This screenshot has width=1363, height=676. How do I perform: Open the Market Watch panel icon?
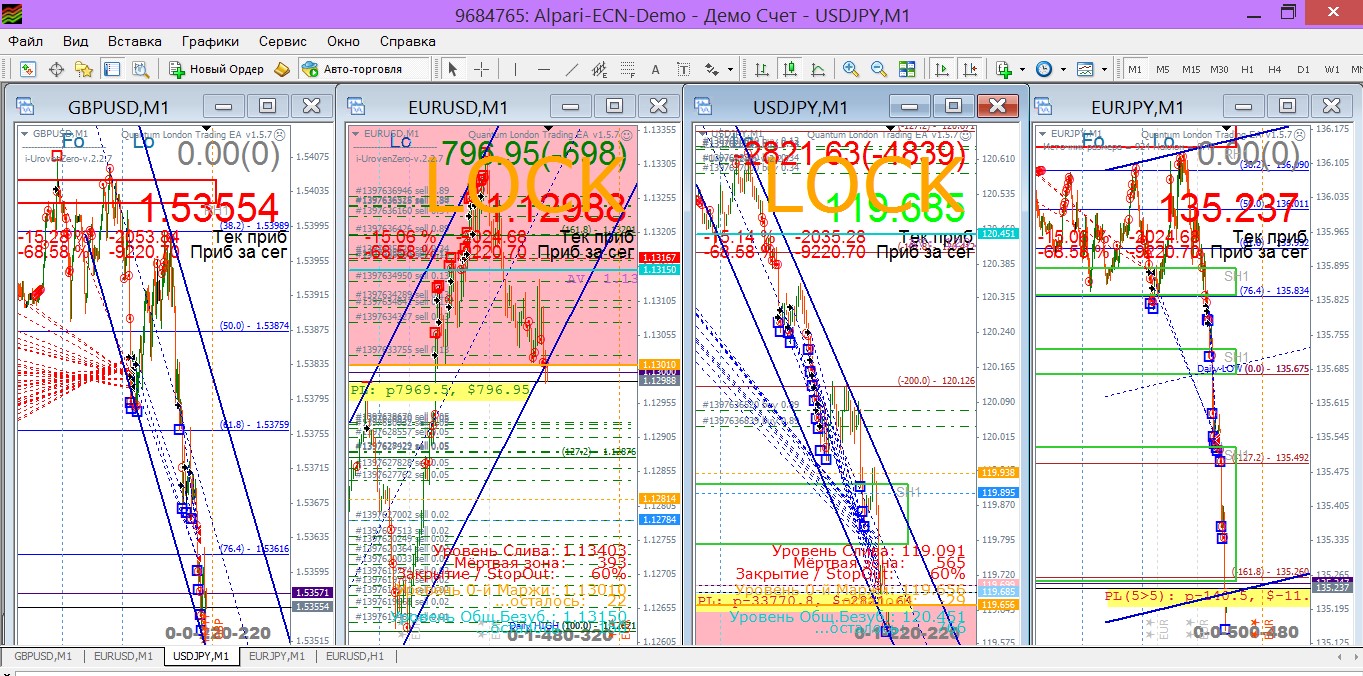[x=28, y=69]
